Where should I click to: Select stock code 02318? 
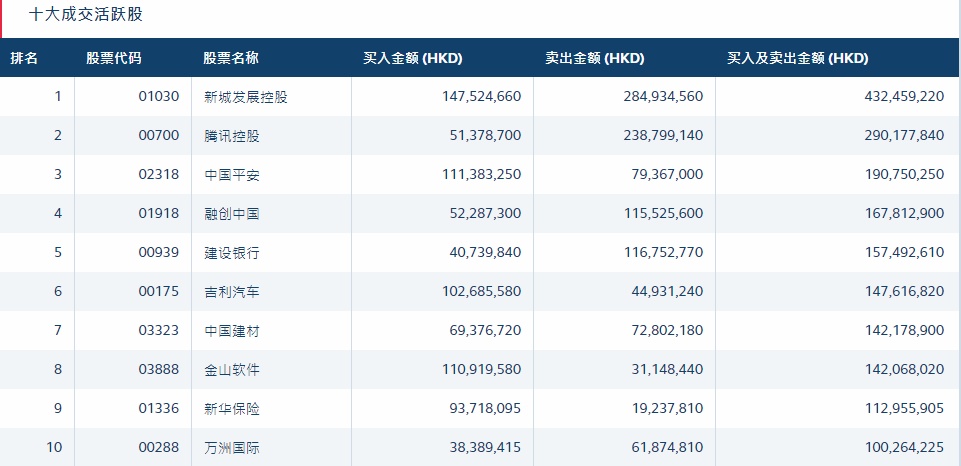[x=159, y=174]
